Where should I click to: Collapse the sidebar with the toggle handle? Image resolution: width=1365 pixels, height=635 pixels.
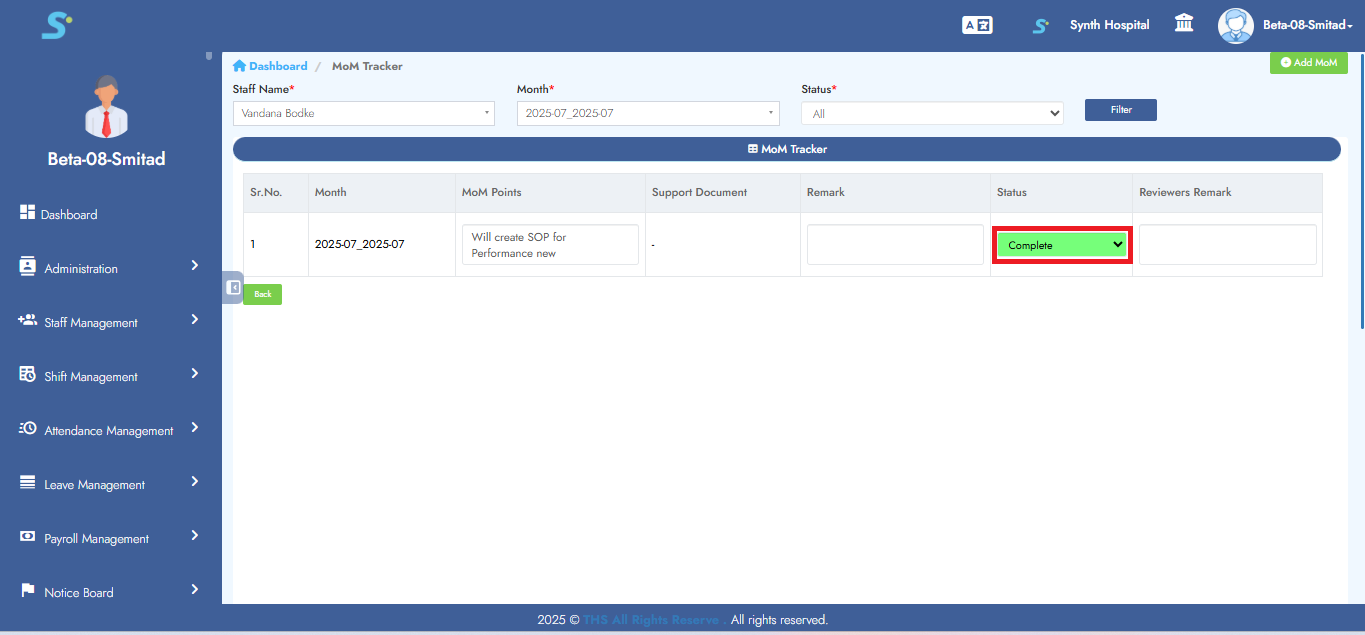coord(233,288)
